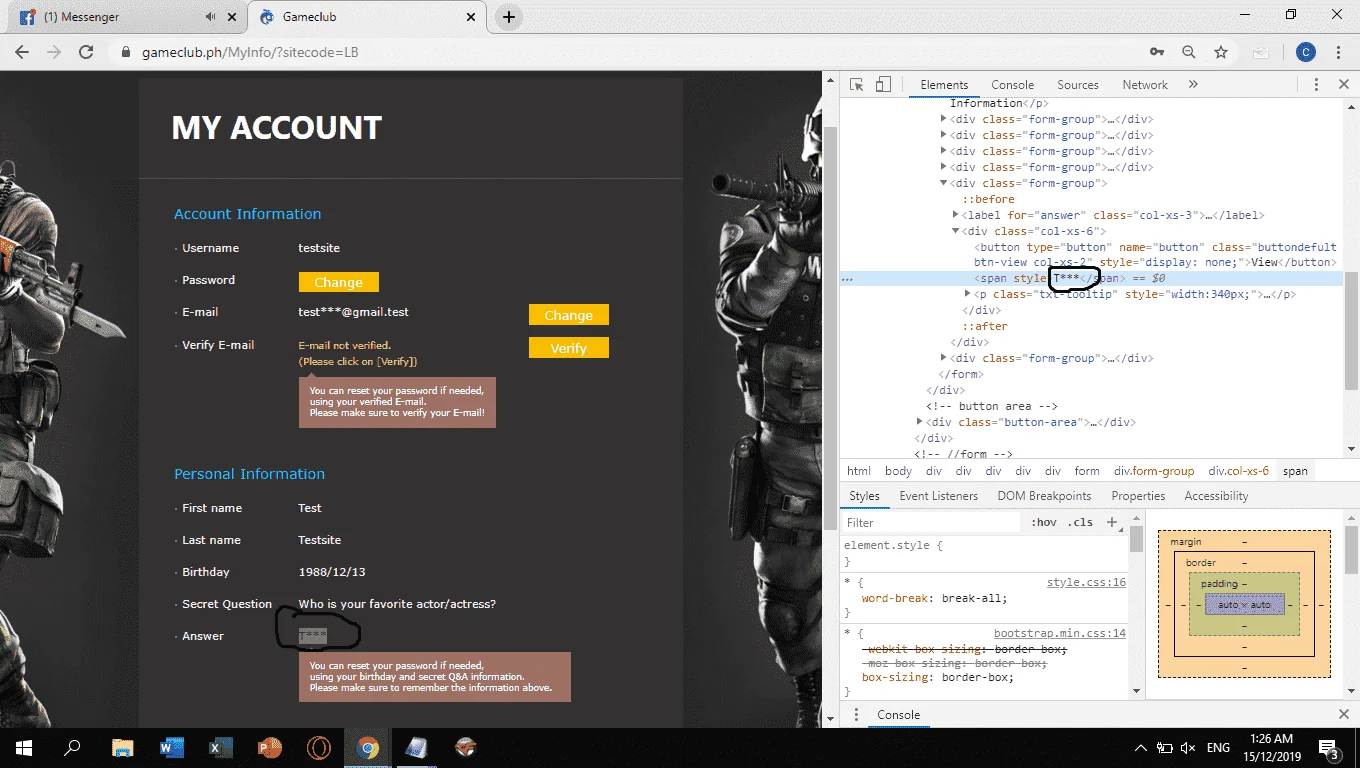Close the Gameclub tab
The height and width of the screenshot is (768, 1360).
click(472, 17)
